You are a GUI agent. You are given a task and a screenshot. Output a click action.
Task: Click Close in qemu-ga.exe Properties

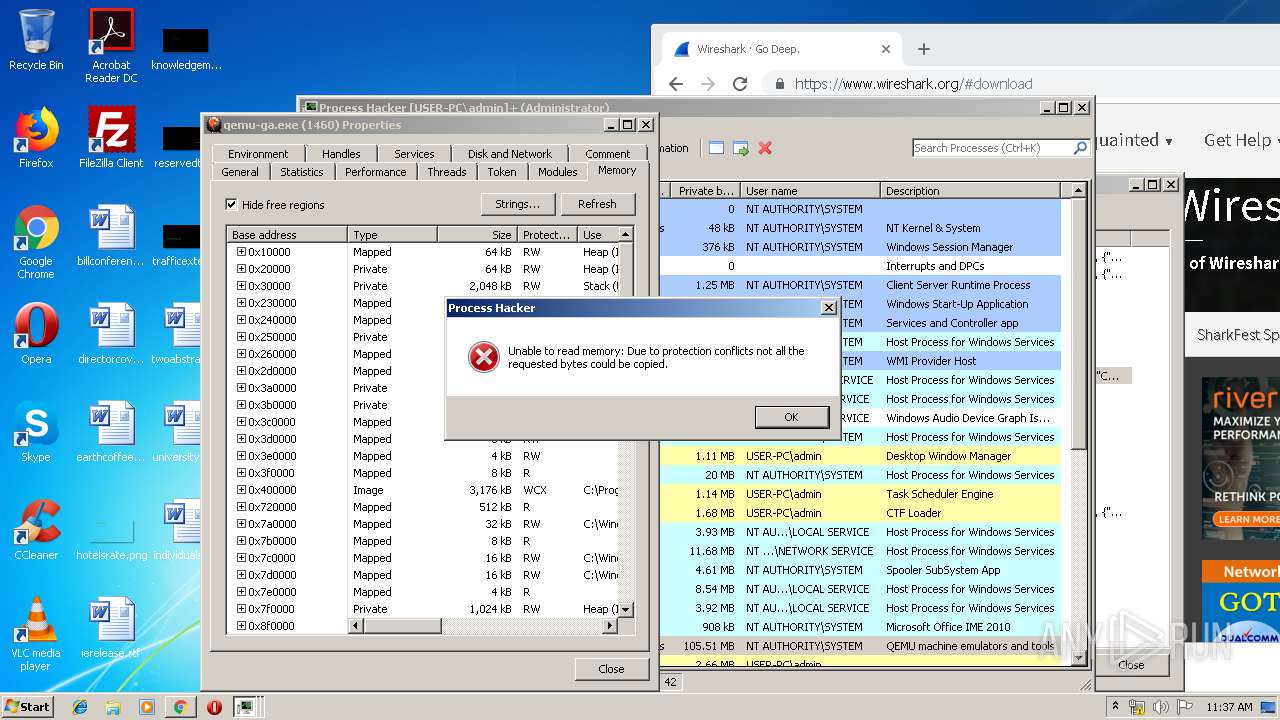pos(611,669)
